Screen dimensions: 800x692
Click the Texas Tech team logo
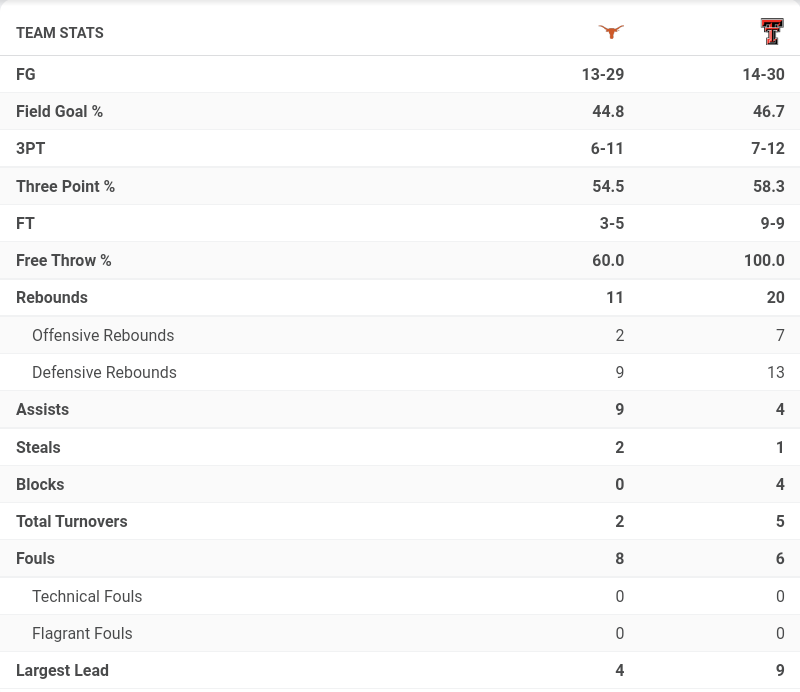coord(772,32)
